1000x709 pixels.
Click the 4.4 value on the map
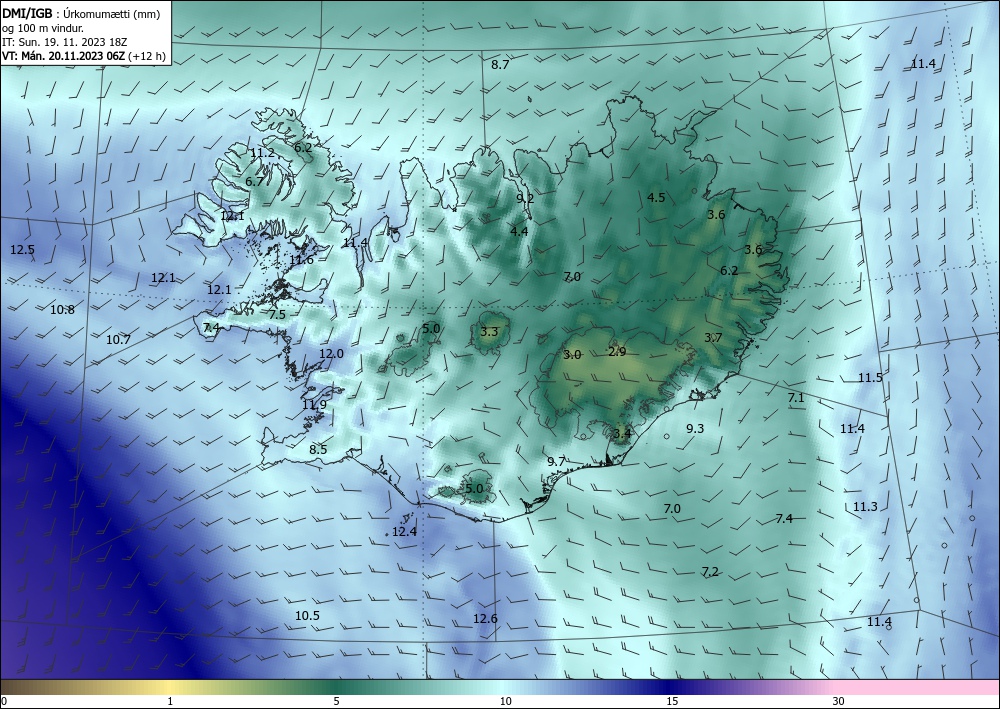pyautogui.click(x=519, y=231)
